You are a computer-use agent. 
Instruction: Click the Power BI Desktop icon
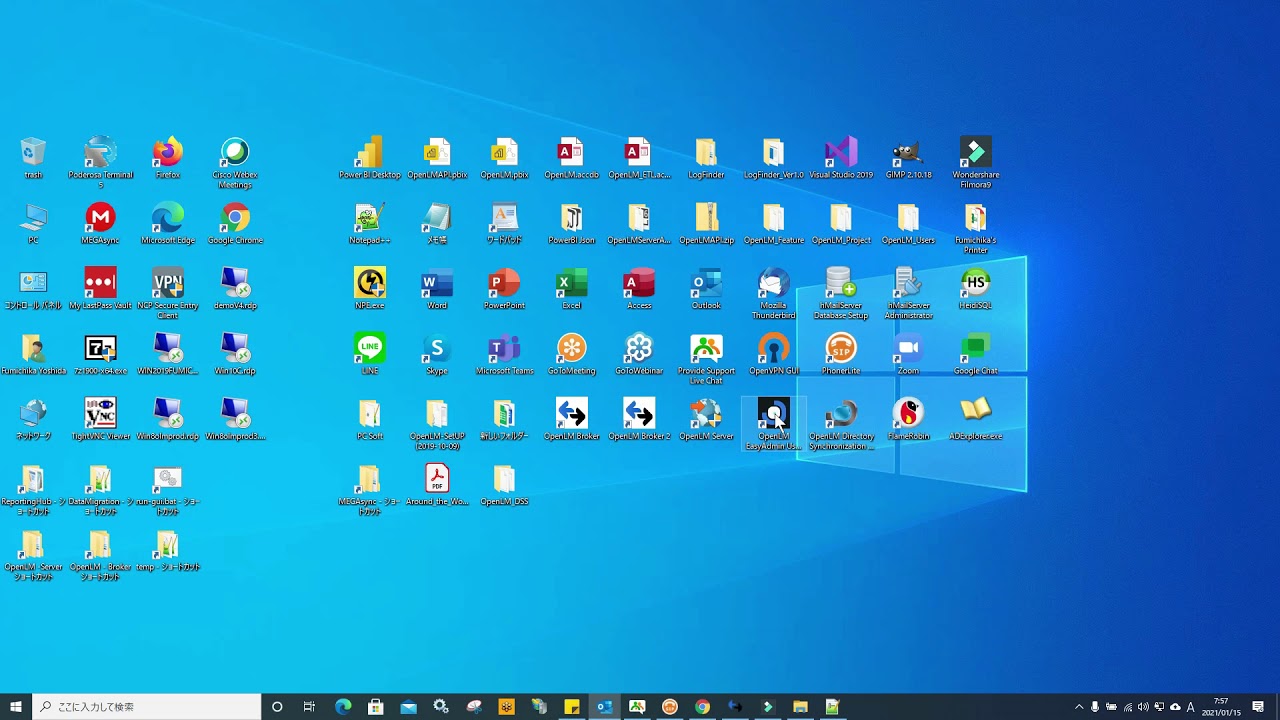click(370, 159)
